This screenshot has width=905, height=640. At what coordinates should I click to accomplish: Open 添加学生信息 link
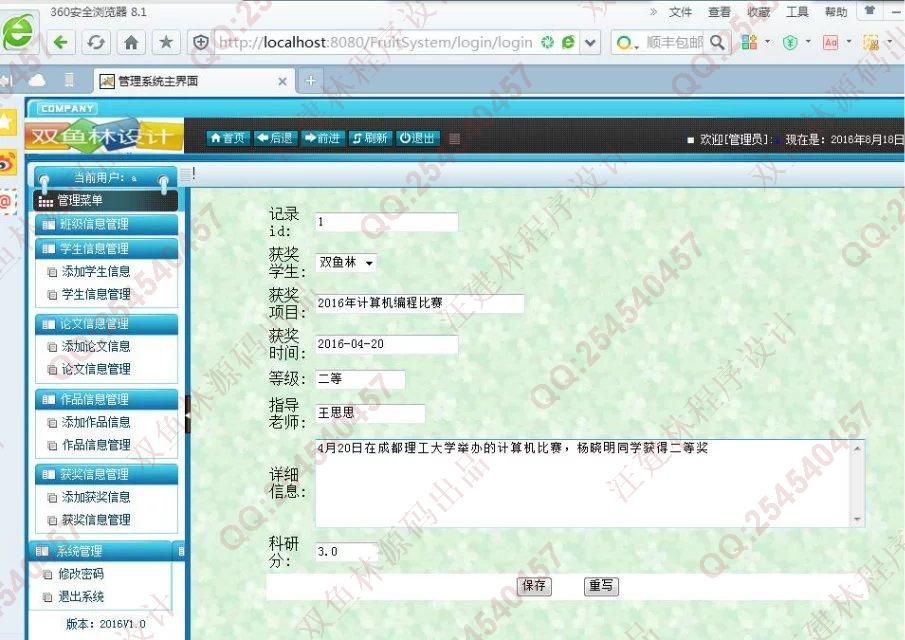(x=96, y=271)
